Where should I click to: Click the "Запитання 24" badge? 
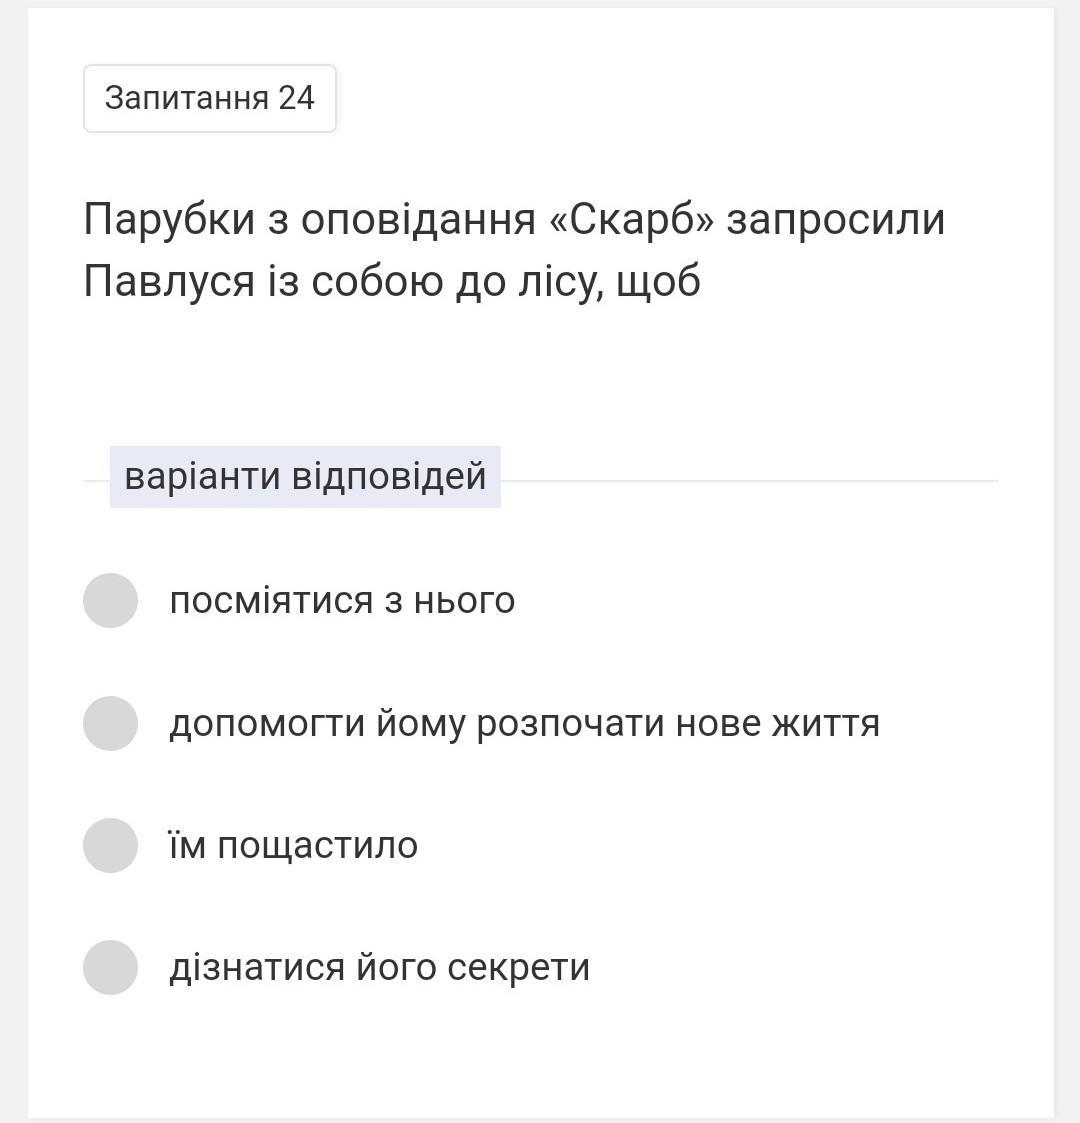(x=209, y=98)
